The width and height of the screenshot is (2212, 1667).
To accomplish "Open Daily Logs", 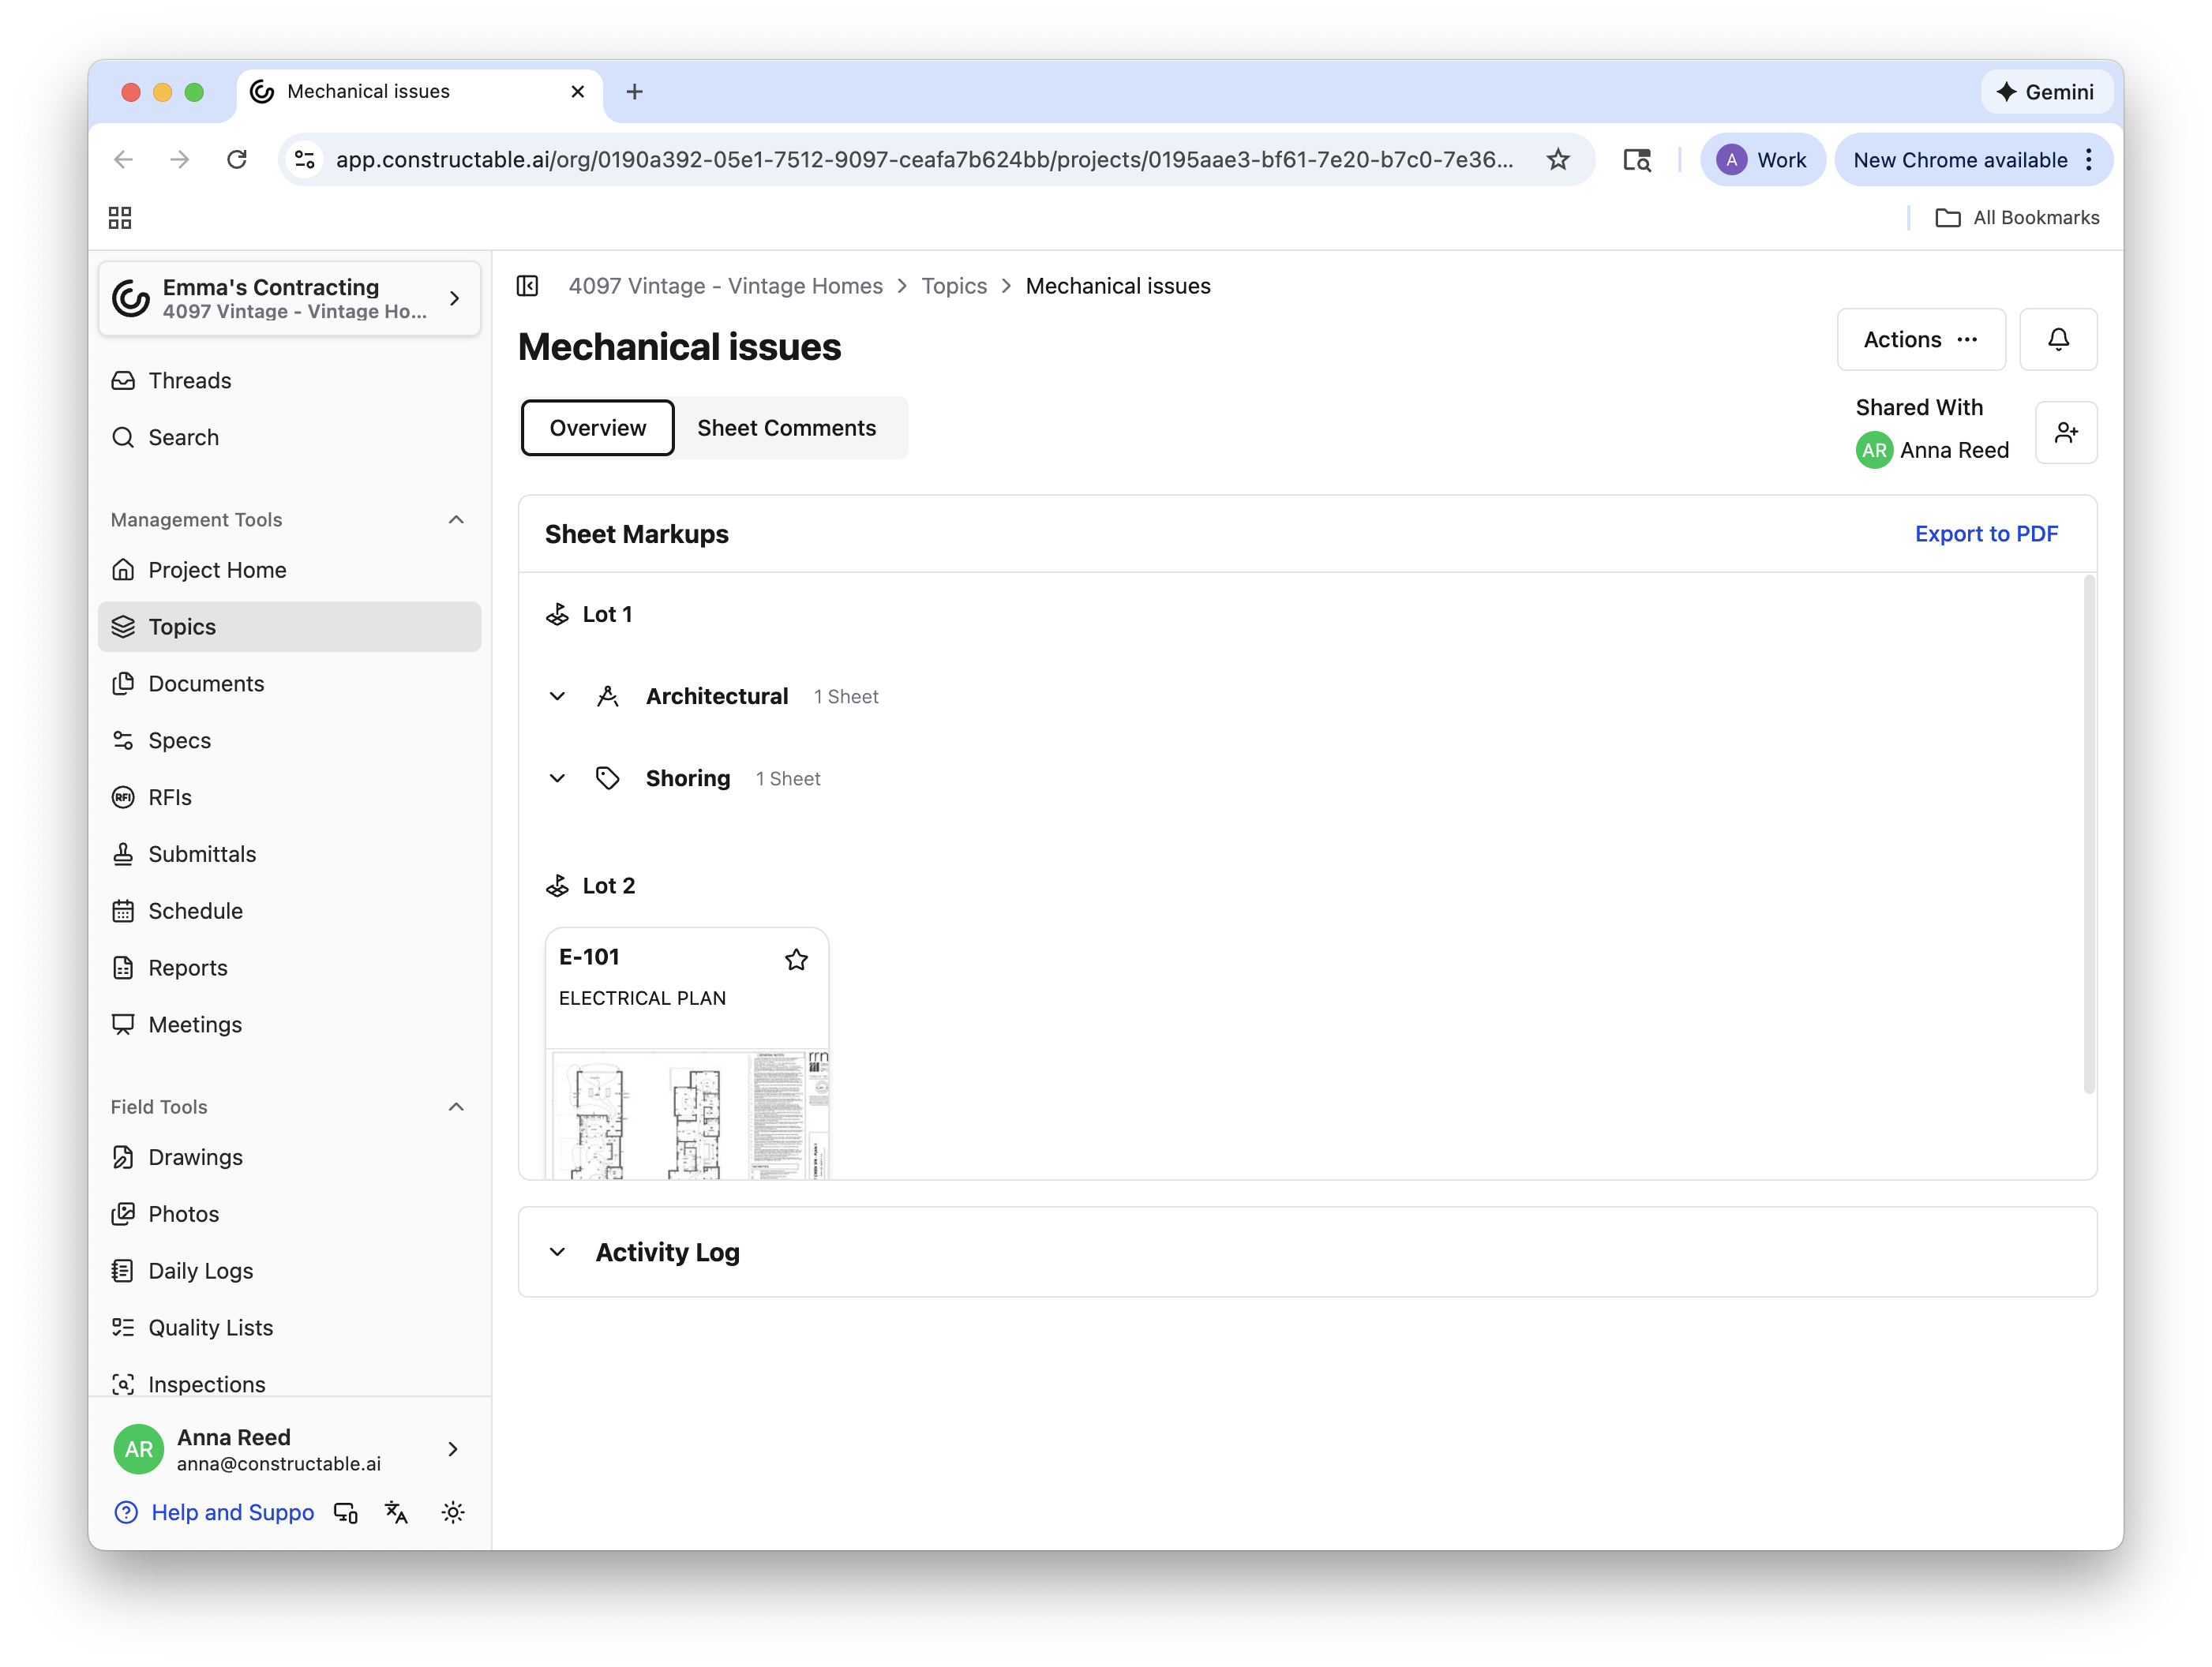I will click(x=289, y=1271).
